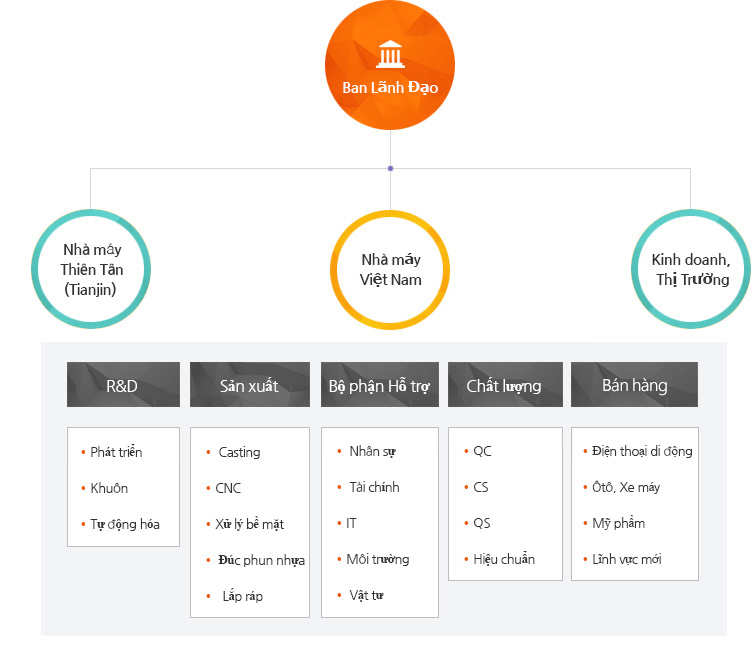This screenshot has height=649, width=752.
Task: Select the Ban Lãnh Đạo label
Action: (390, 87)
